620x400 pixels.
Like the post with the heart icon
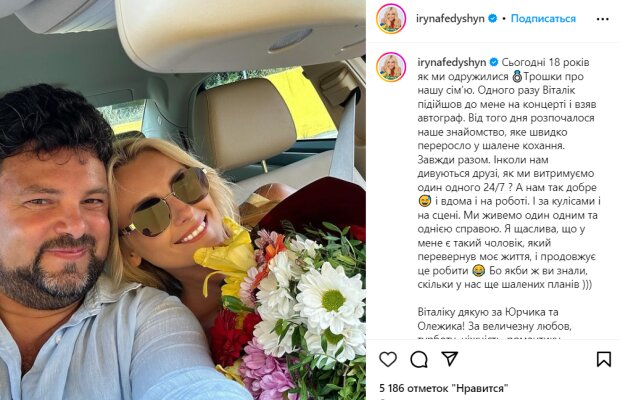click(388, 359)
